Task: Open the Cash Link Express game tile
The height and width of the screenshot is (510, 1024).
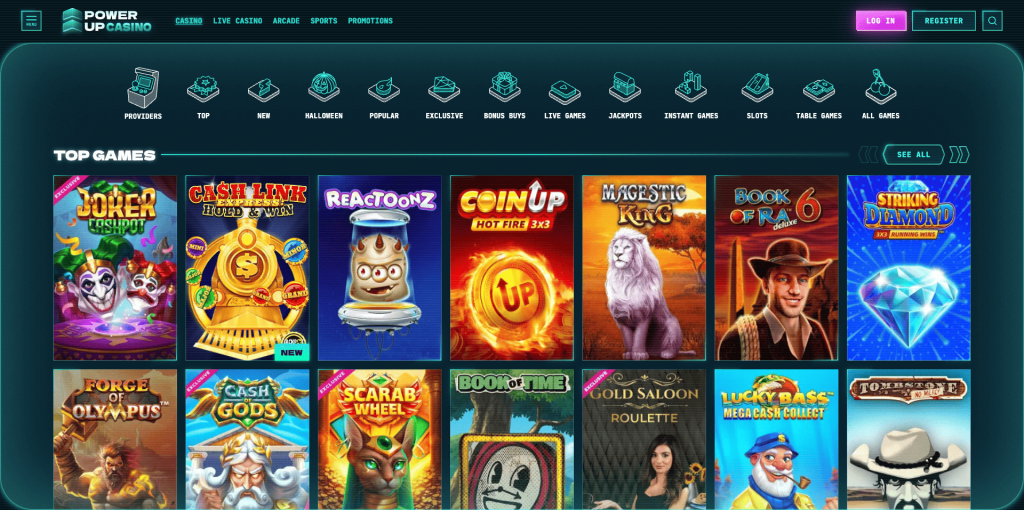Action: click(x=248, y=268)
